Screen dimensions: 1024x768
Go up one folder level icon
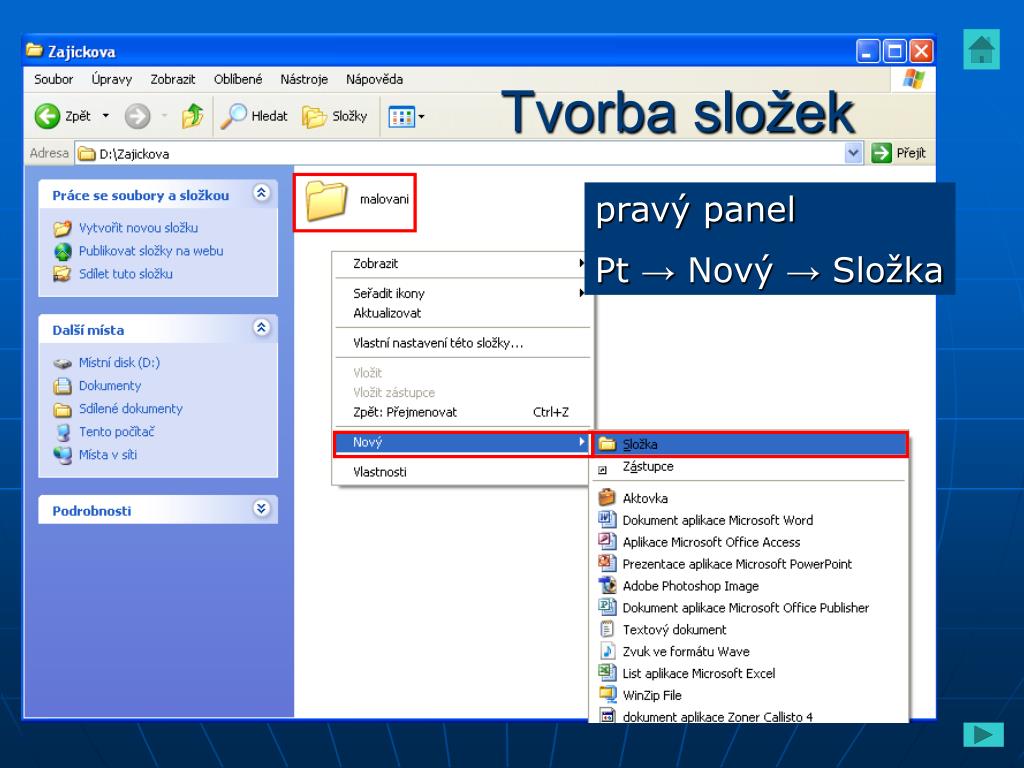click(193, 116)
